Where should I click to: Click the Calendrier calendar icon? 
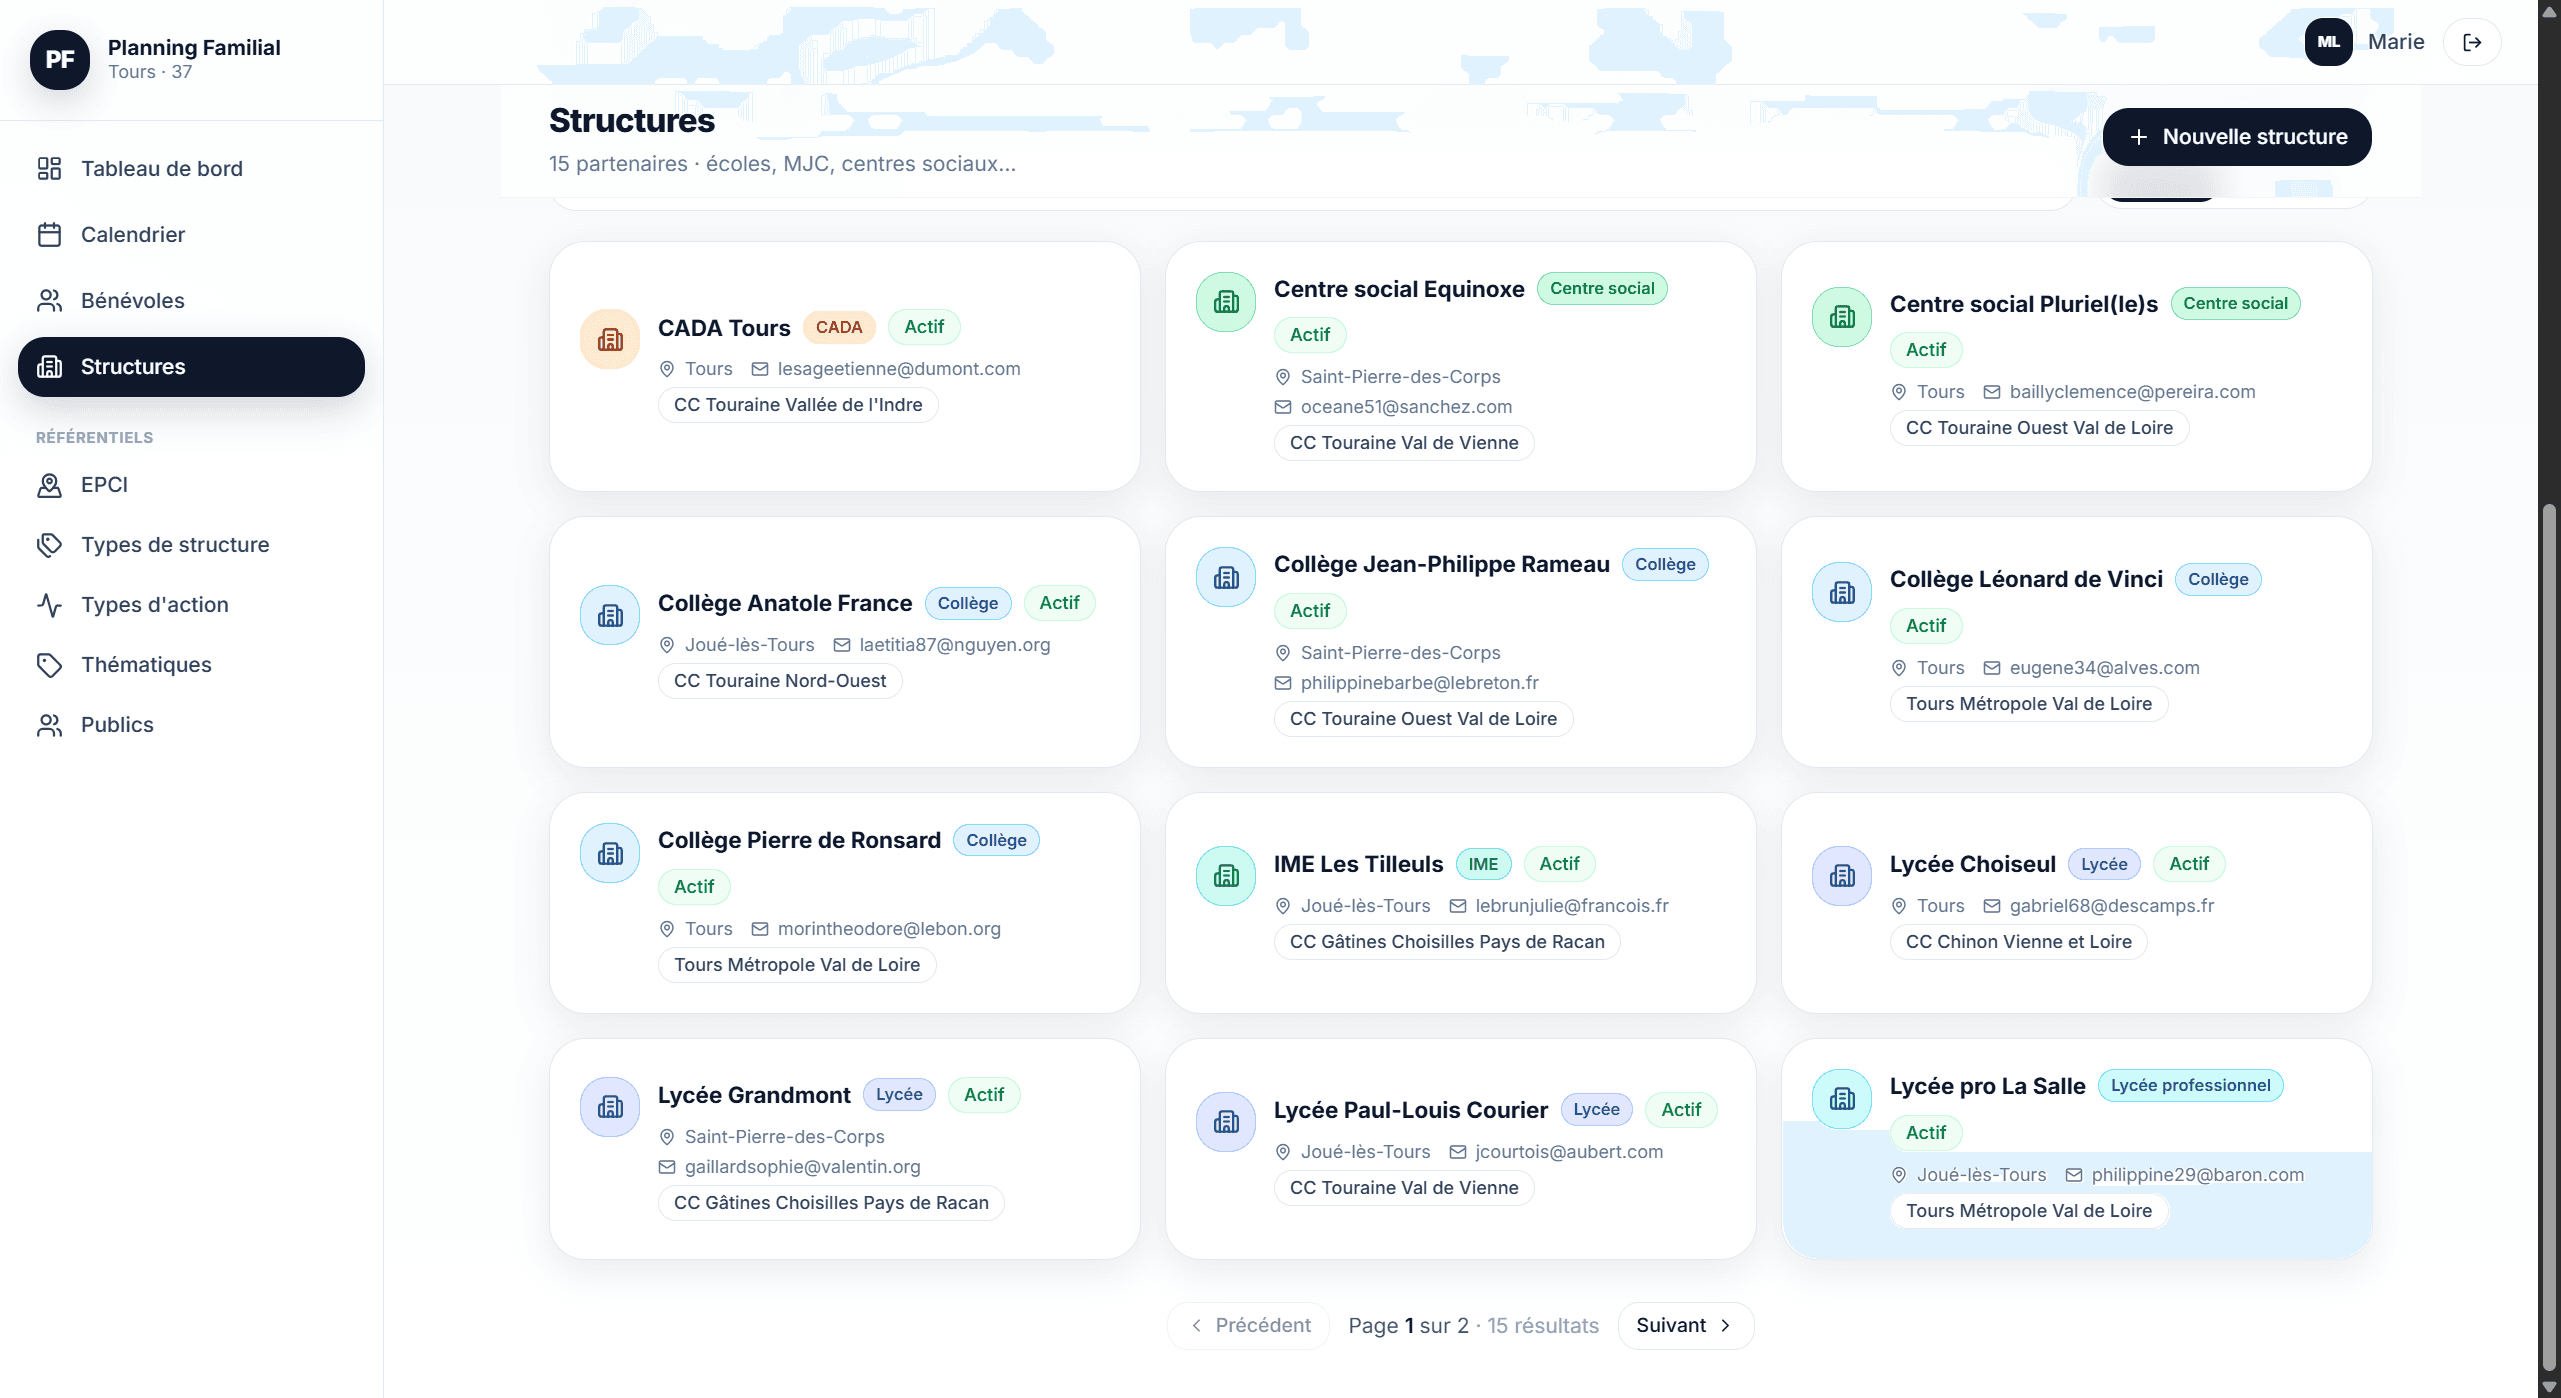(x=49, y=234)
